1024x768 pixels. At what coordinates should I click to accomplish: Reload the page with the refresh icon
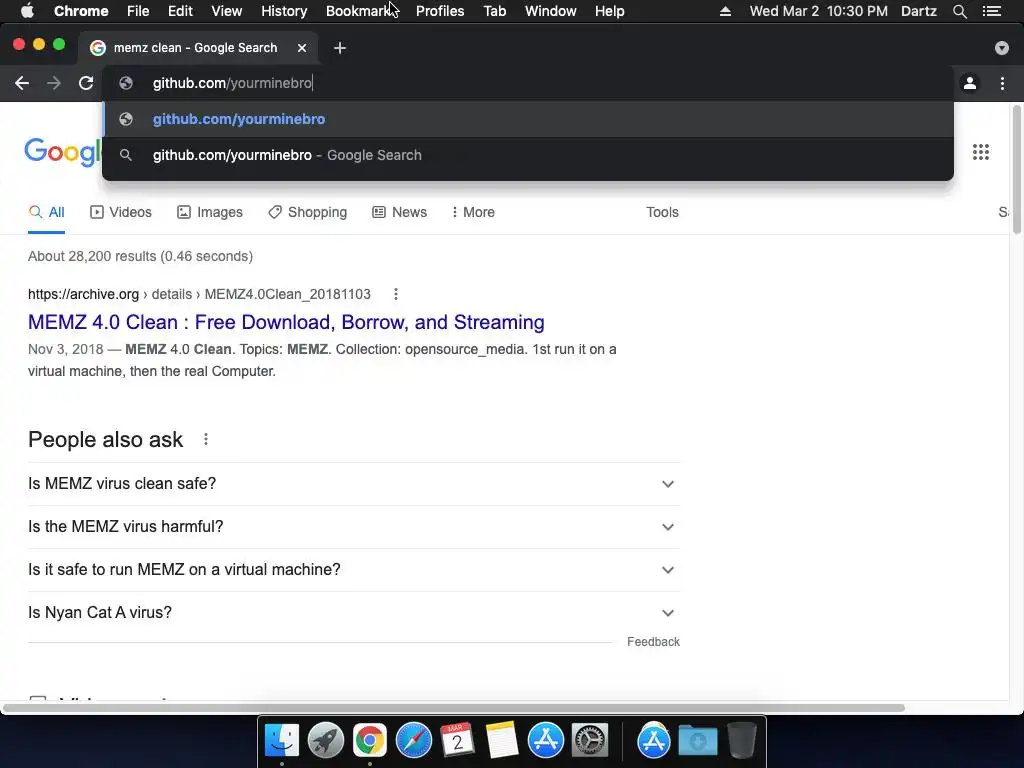click(86, 83)
